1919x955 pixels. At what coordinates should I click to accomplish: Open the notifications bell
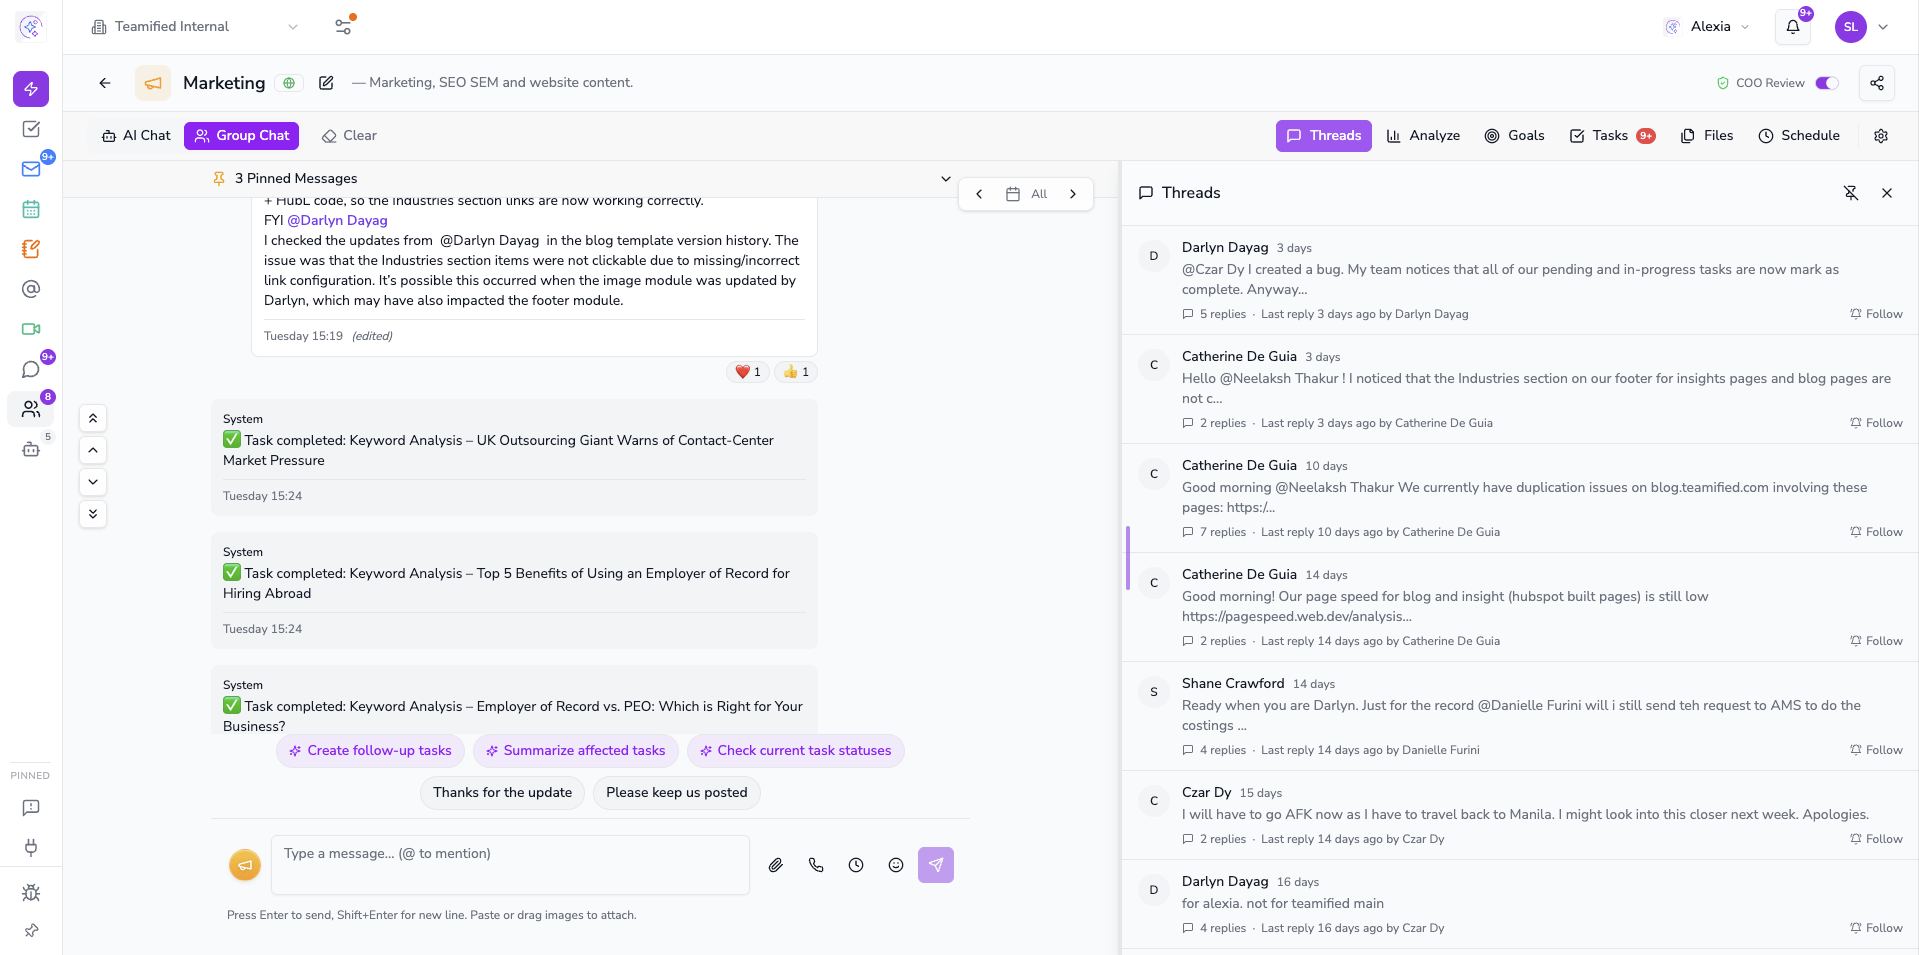click(x=1793, y=27)
